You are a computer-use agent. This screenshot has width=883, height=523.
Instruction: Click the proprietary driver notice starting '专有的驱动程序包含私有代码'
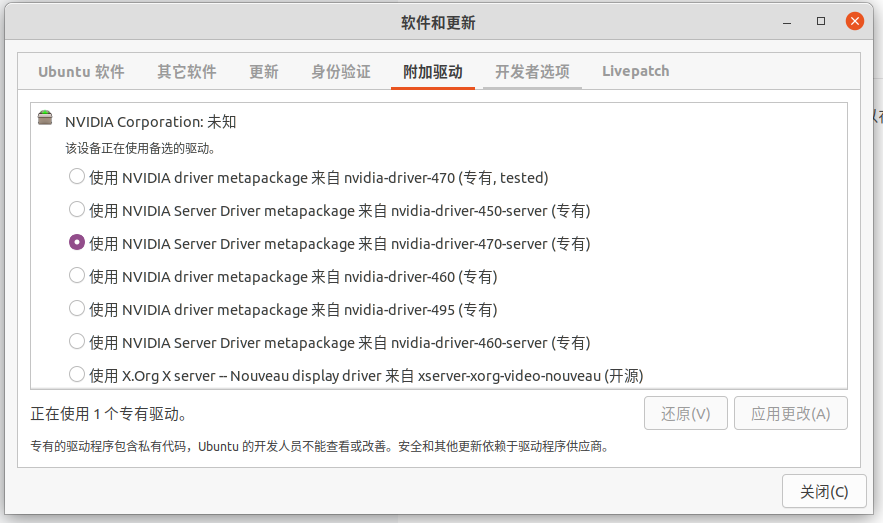tap(320, 446)
